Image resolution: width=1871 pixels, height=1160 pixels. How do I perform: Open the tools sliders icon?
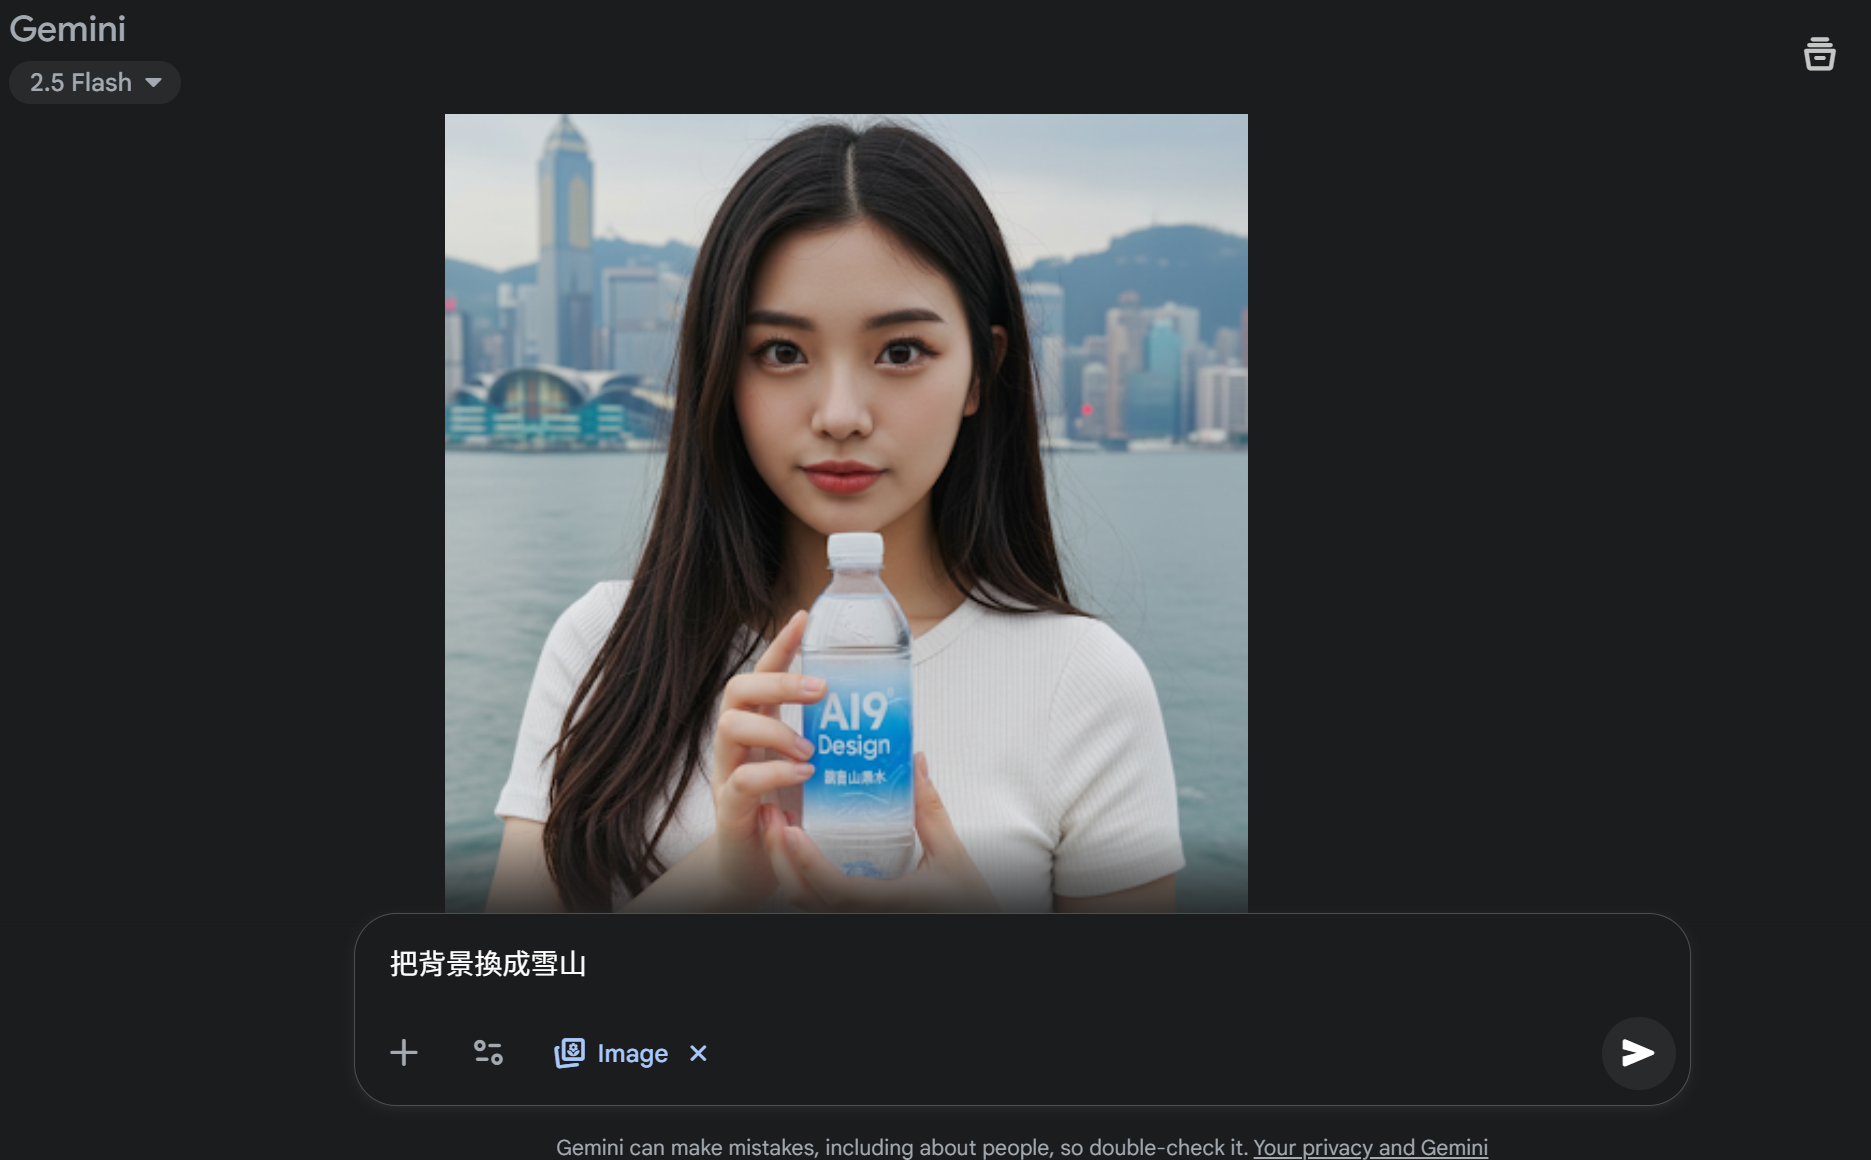point(488,1053)
